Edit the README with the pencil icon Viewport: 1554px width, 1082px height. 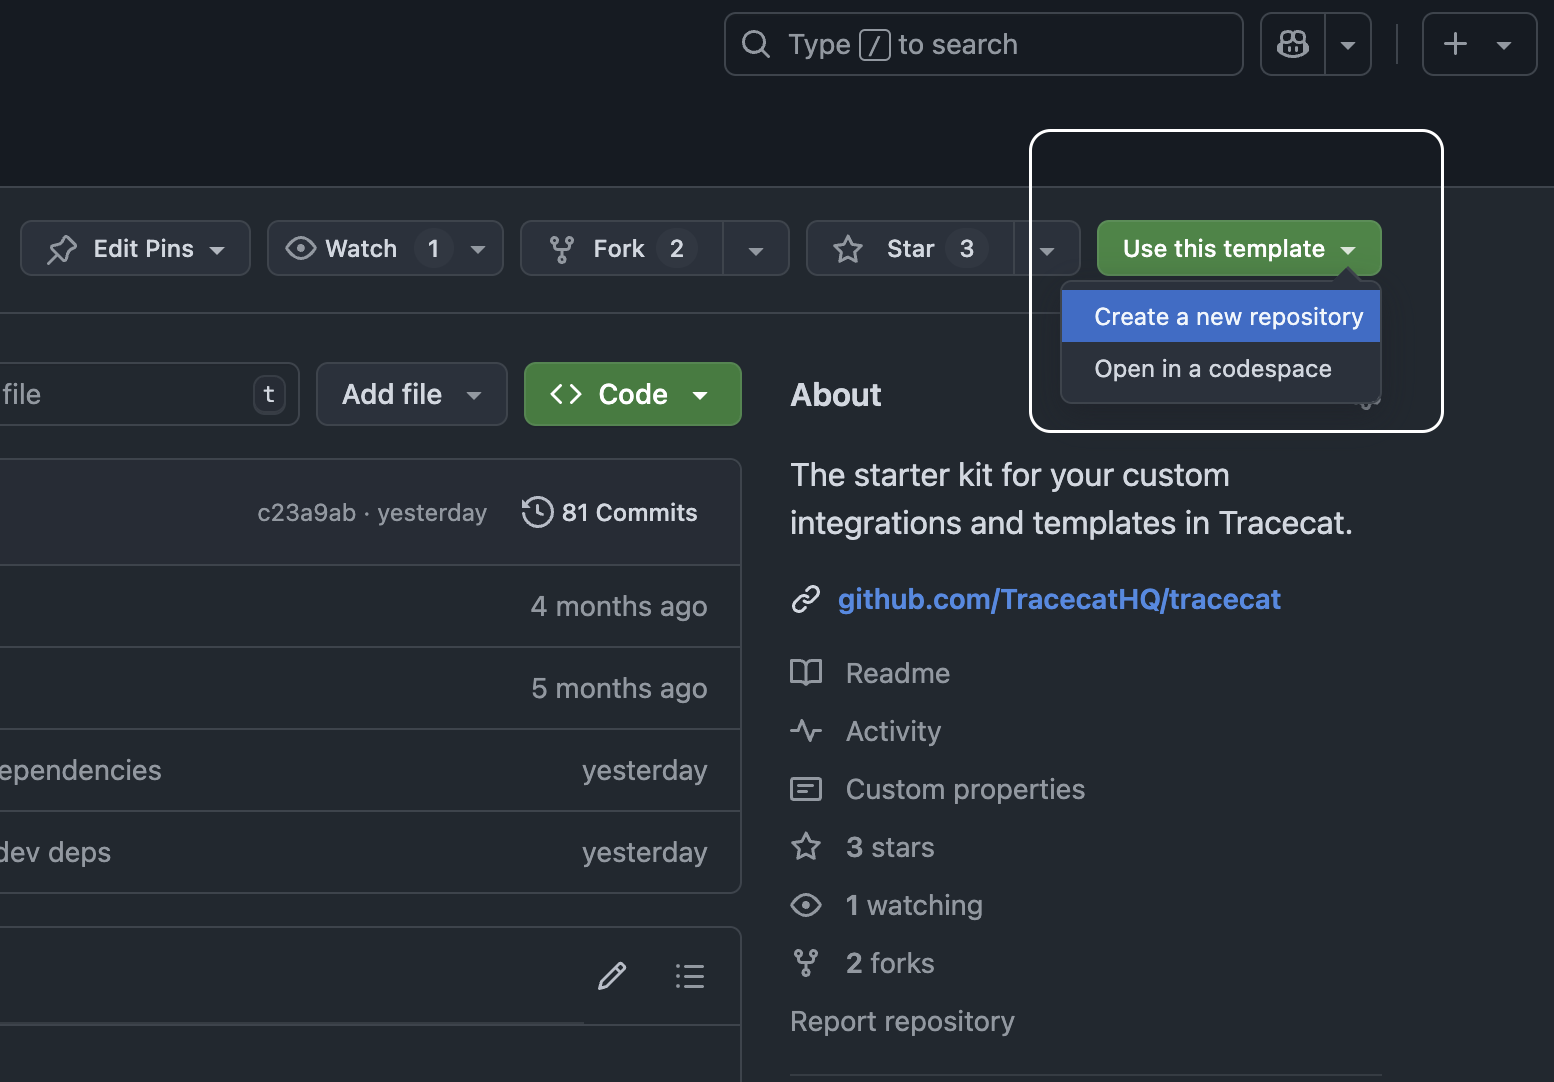(x=612, y=976)
